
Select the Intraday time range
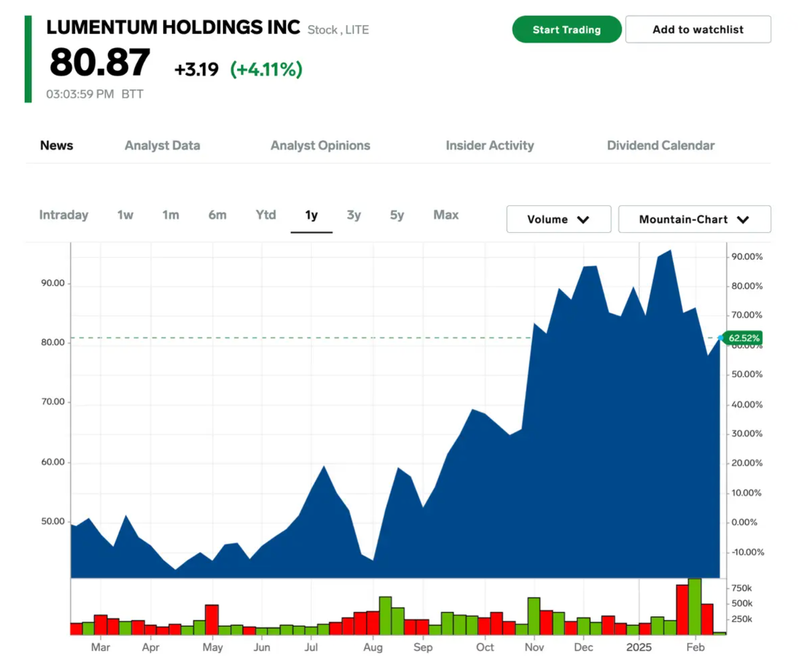[63, 215]
